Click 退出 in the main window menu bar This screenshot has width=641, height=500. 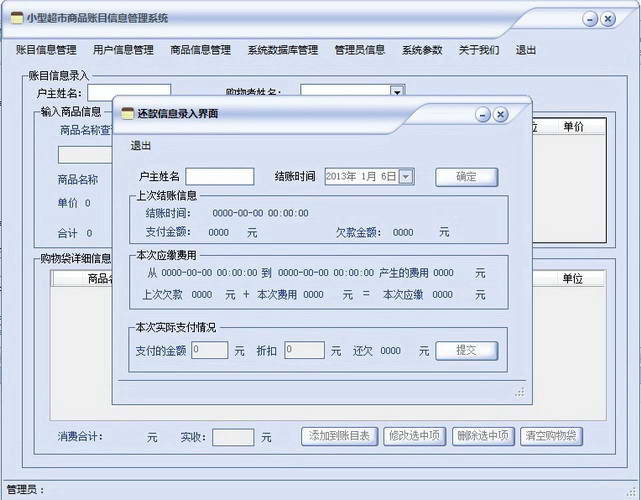[x=526, y=50]
